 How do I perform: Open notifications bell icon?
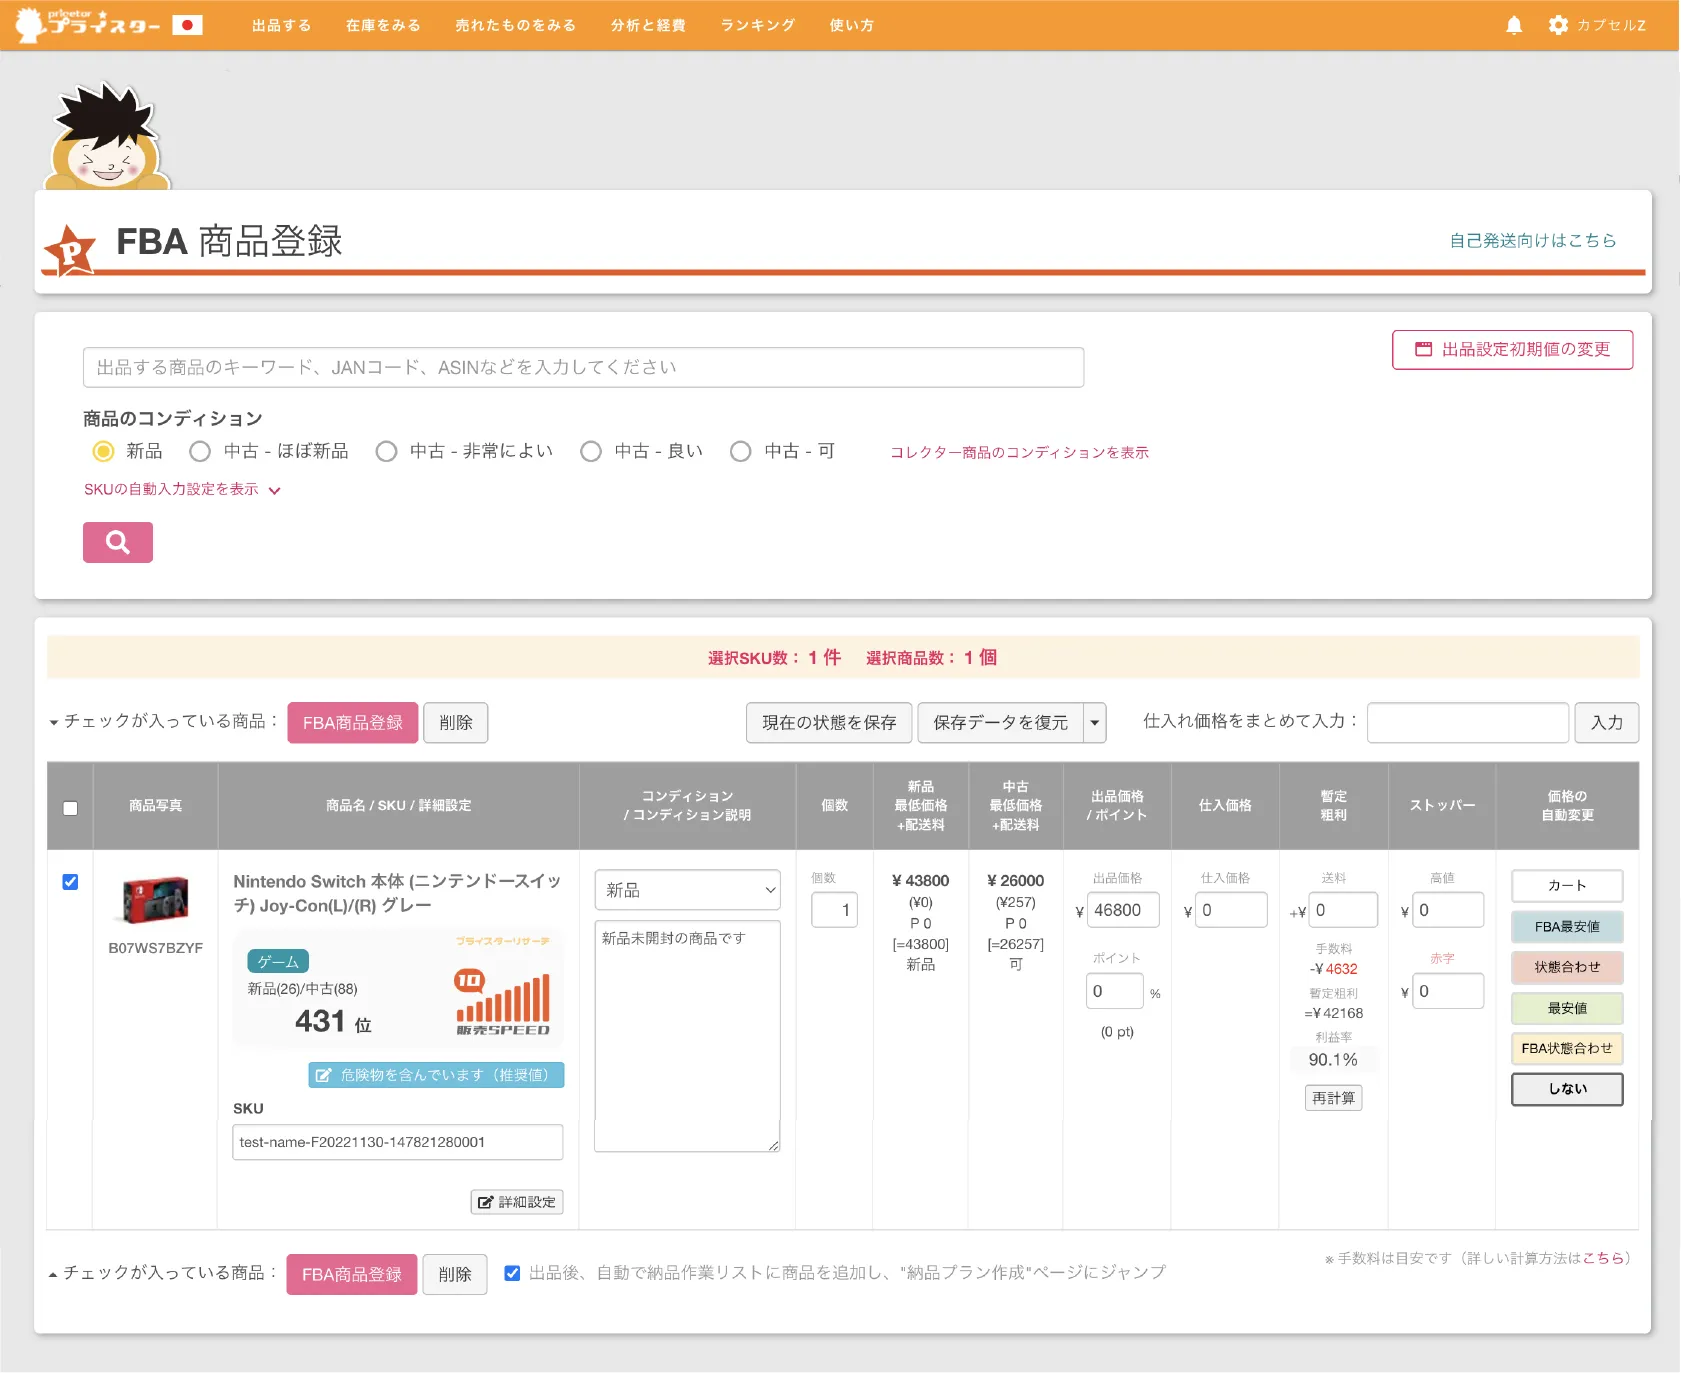pyautogui.click(x=1514, y=25)
